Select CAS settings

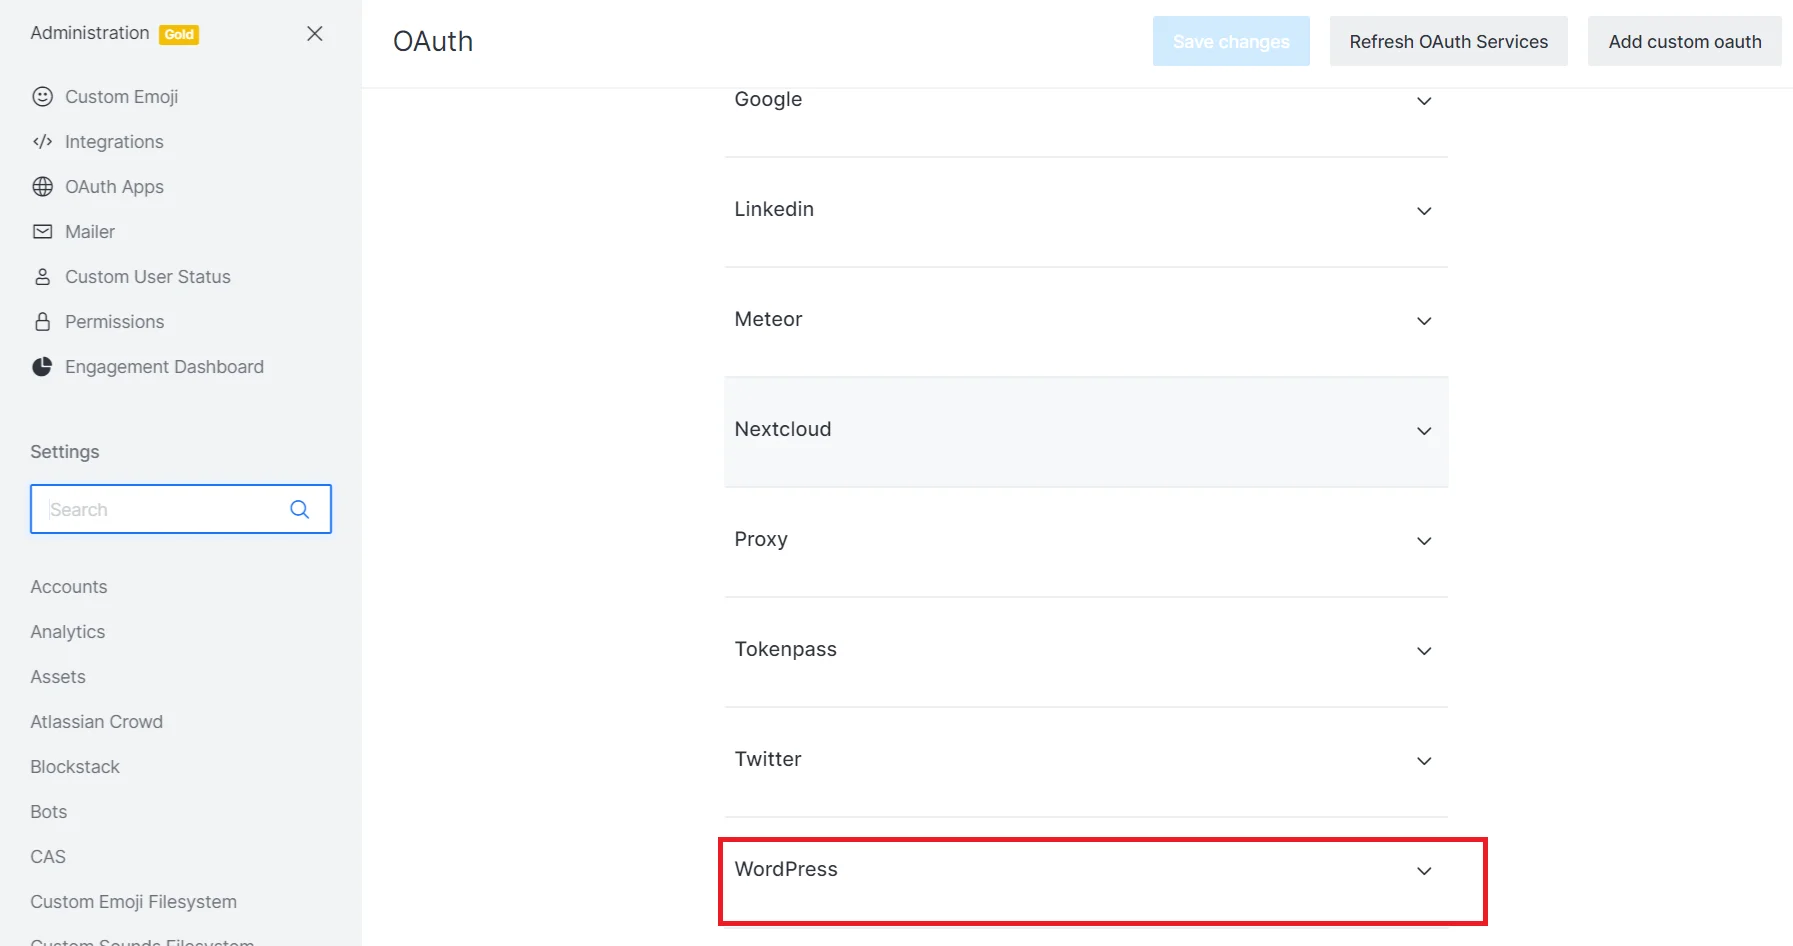48,856
